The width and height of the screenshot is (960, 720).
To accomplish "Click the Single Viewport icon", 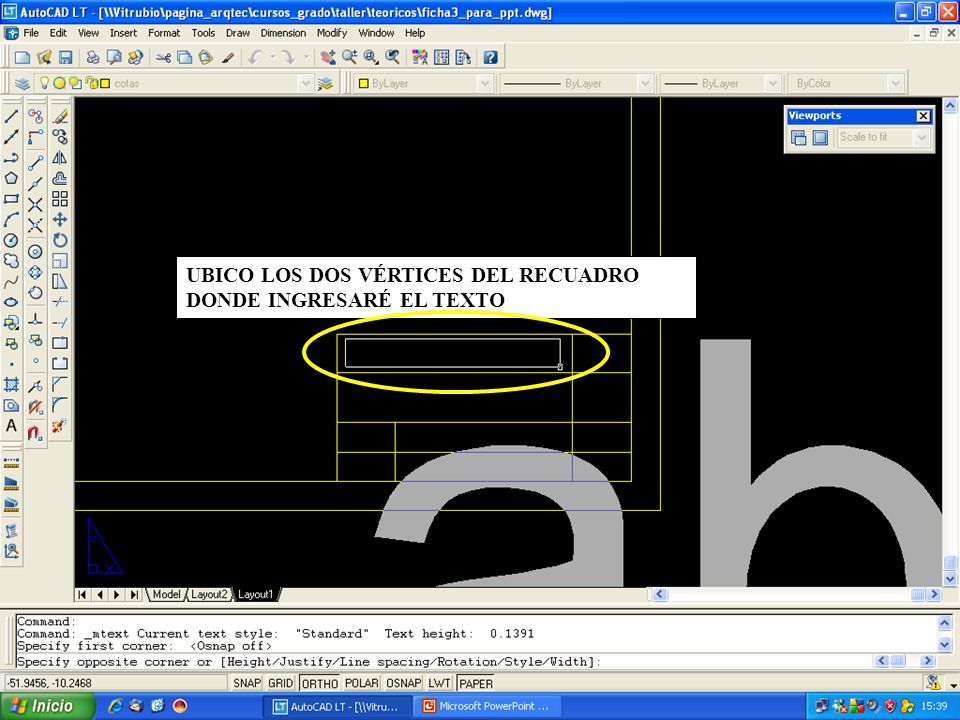I will coord(820,138).
